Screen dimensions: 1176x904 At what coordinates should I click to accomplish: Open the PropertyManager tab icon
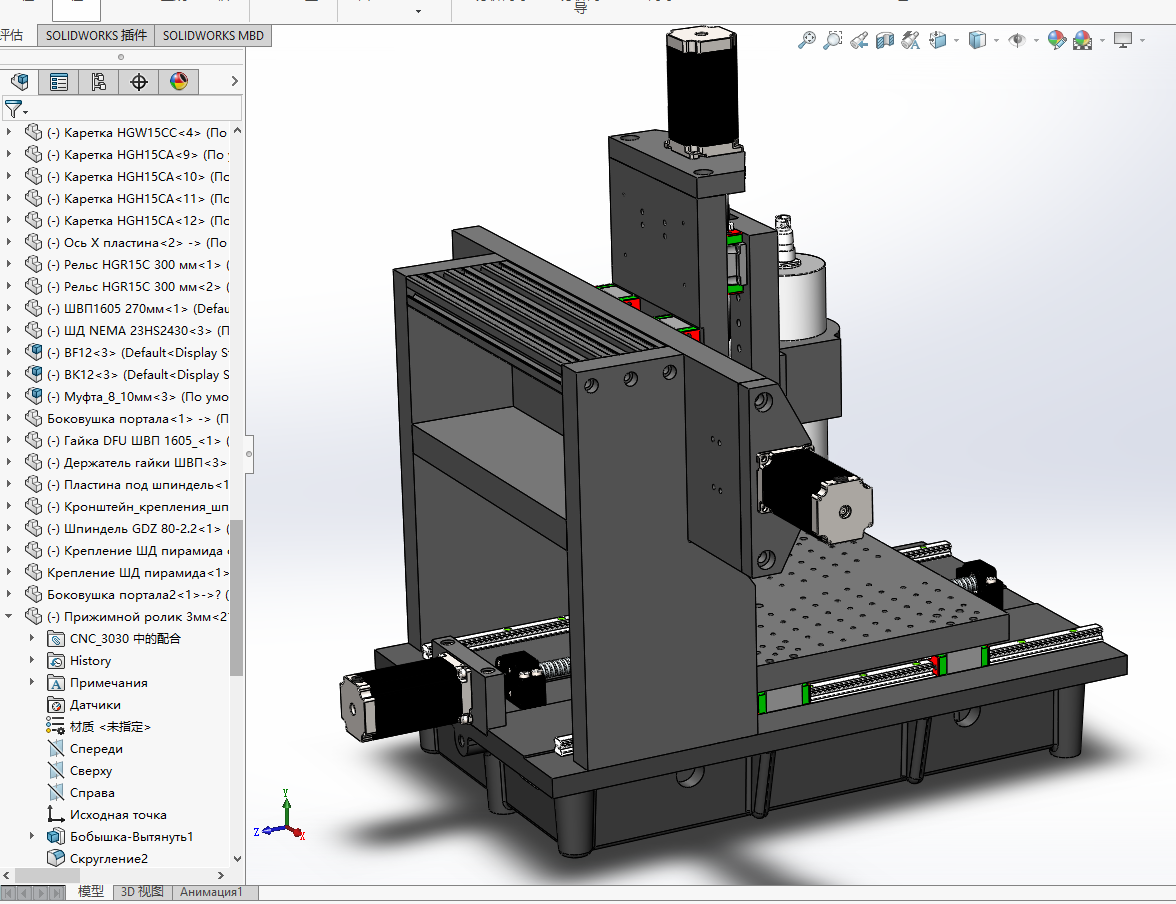(x=59, y=82)
